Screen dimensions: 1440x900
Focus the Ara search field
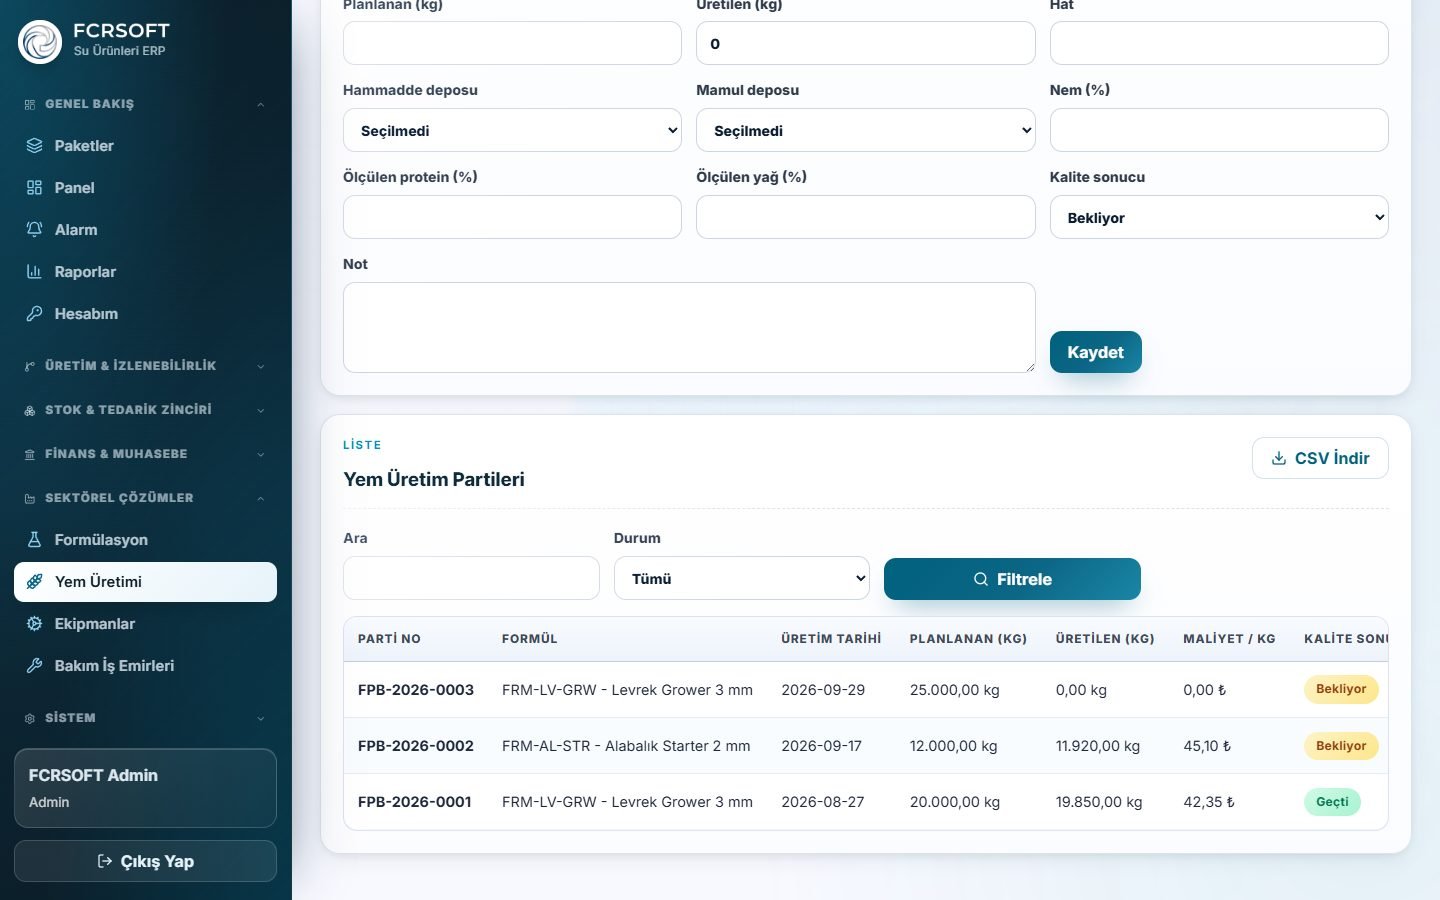[471, 578]
